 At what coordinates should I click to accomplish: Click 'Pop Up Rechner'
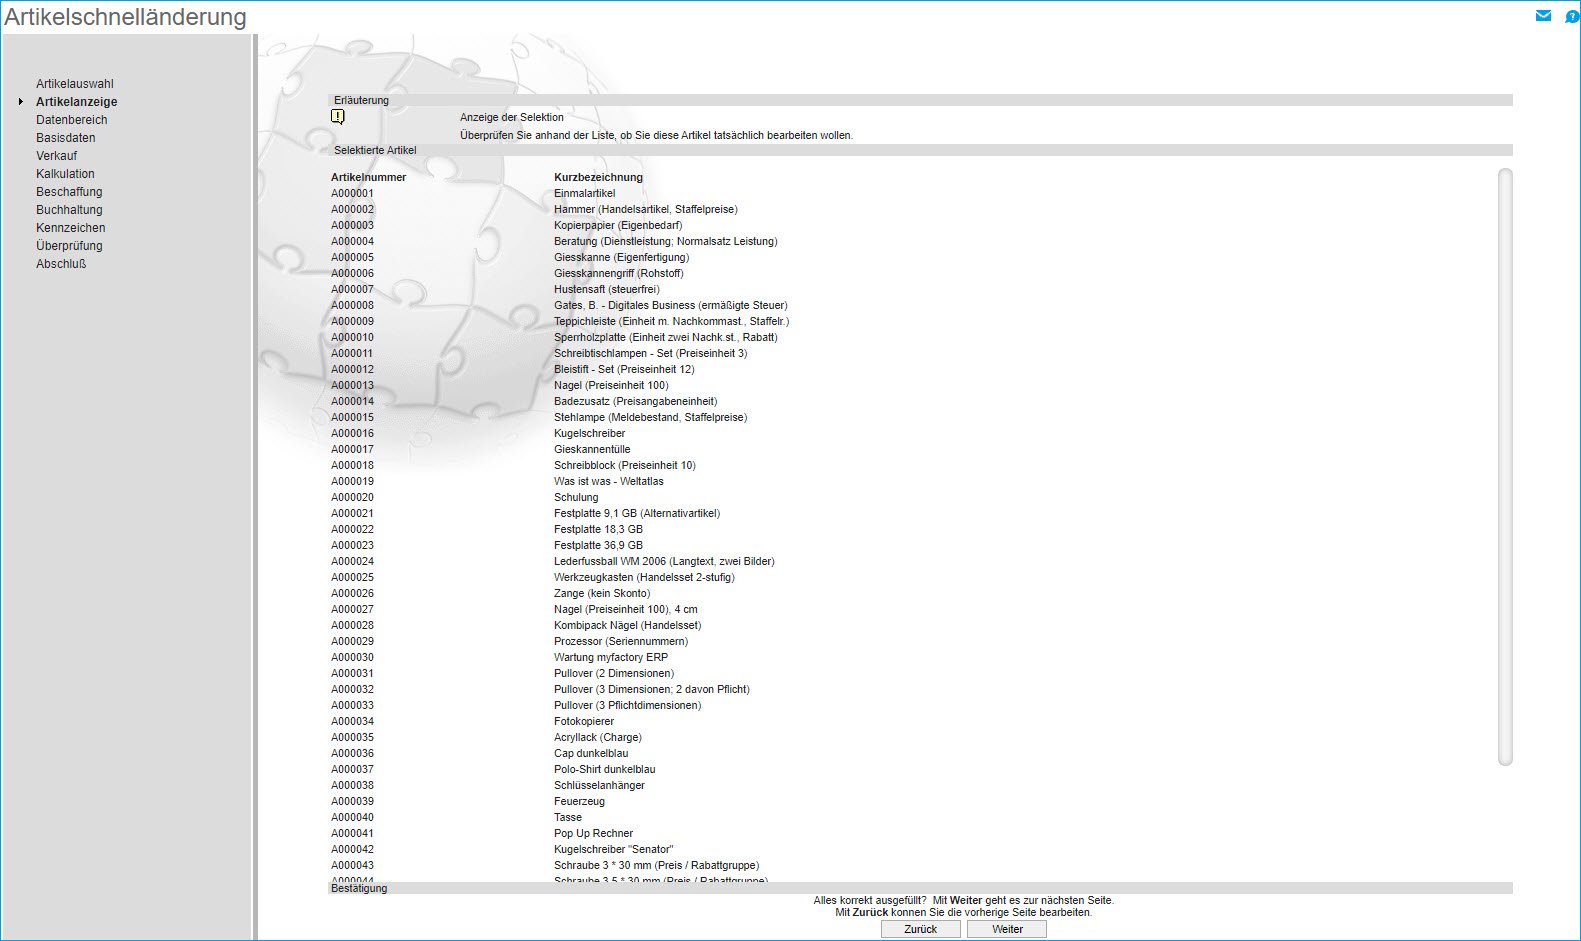(594, 833)
